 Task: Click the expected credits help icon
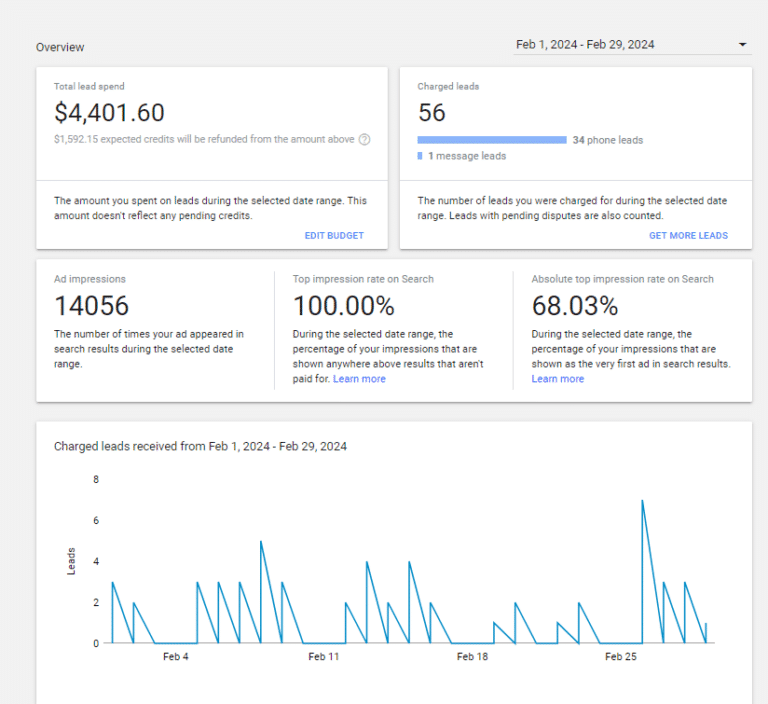364,140
